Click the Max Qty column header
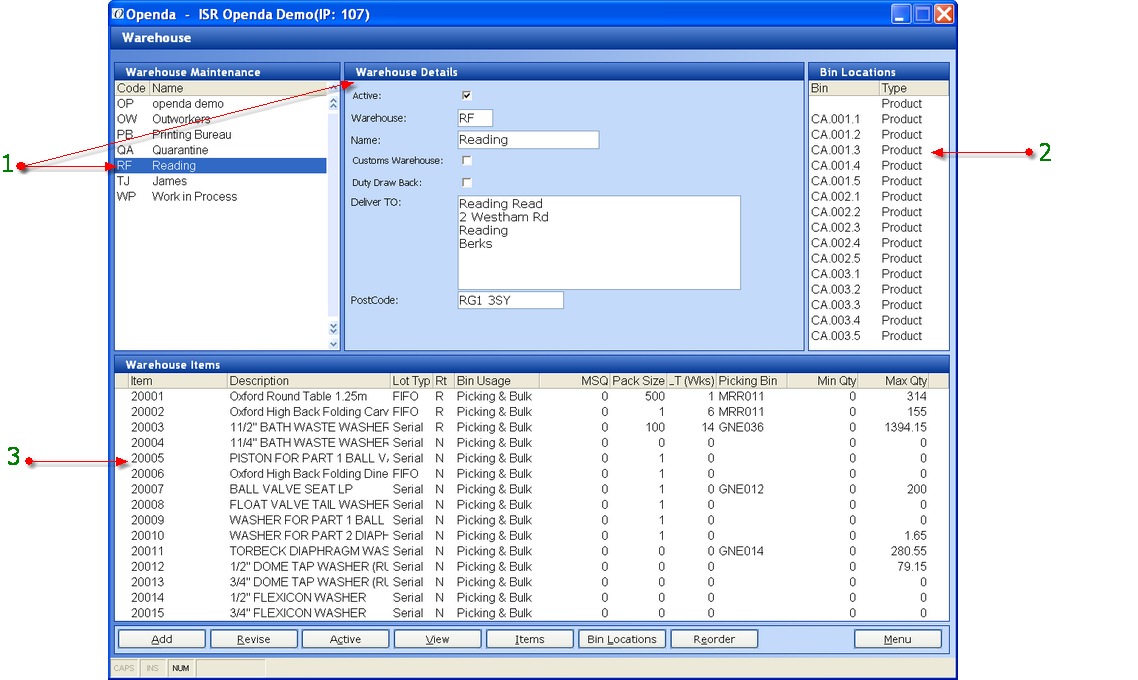Image resolution: width=1138 pixels, height=680 pixels. pyautogui.click(x=893, y=380)
